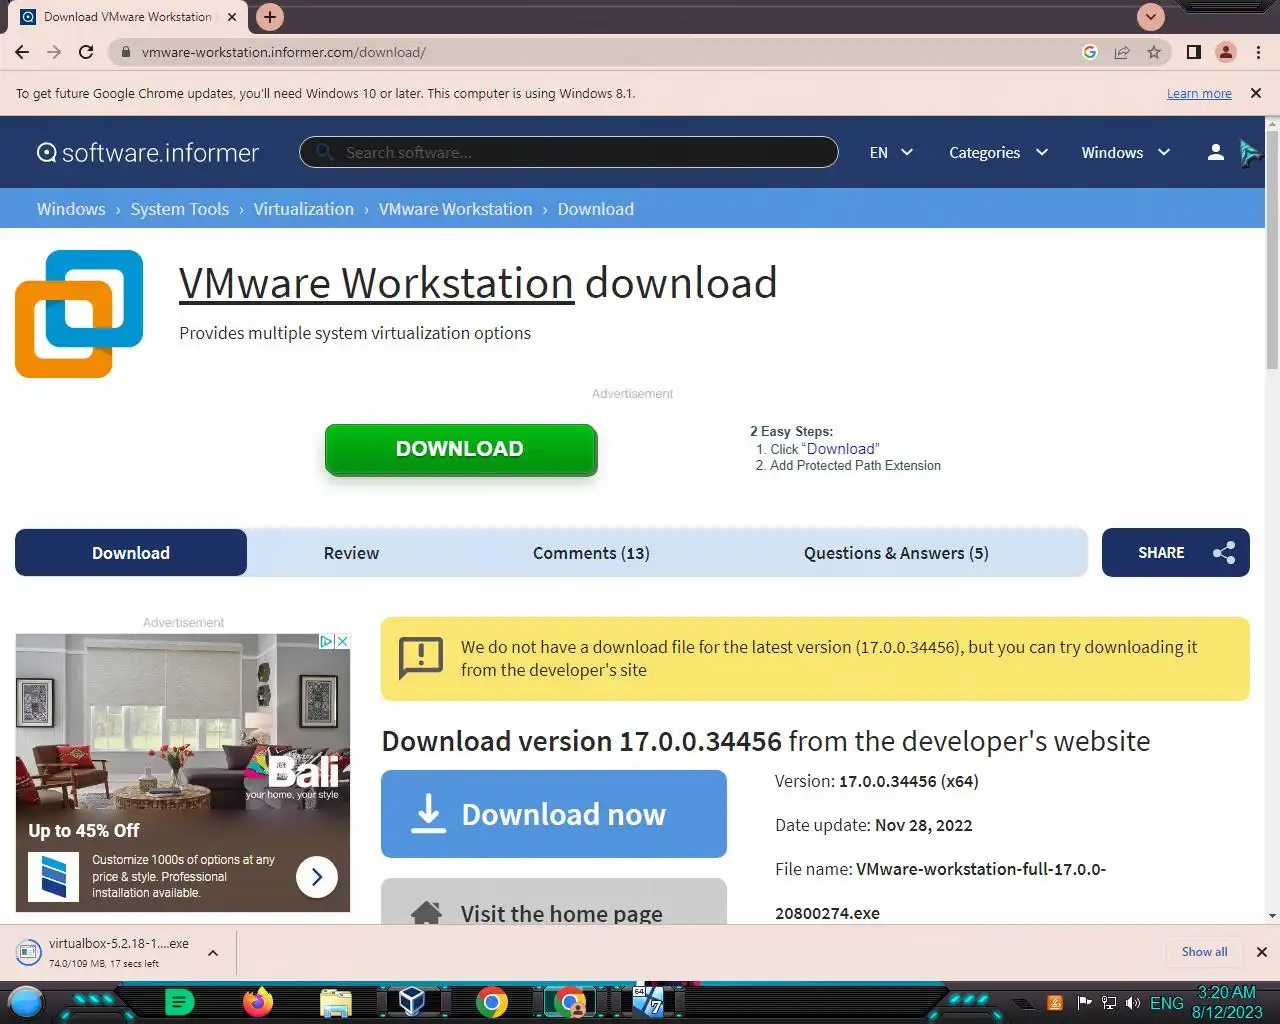Reload the current page

[x=86, y=52]
